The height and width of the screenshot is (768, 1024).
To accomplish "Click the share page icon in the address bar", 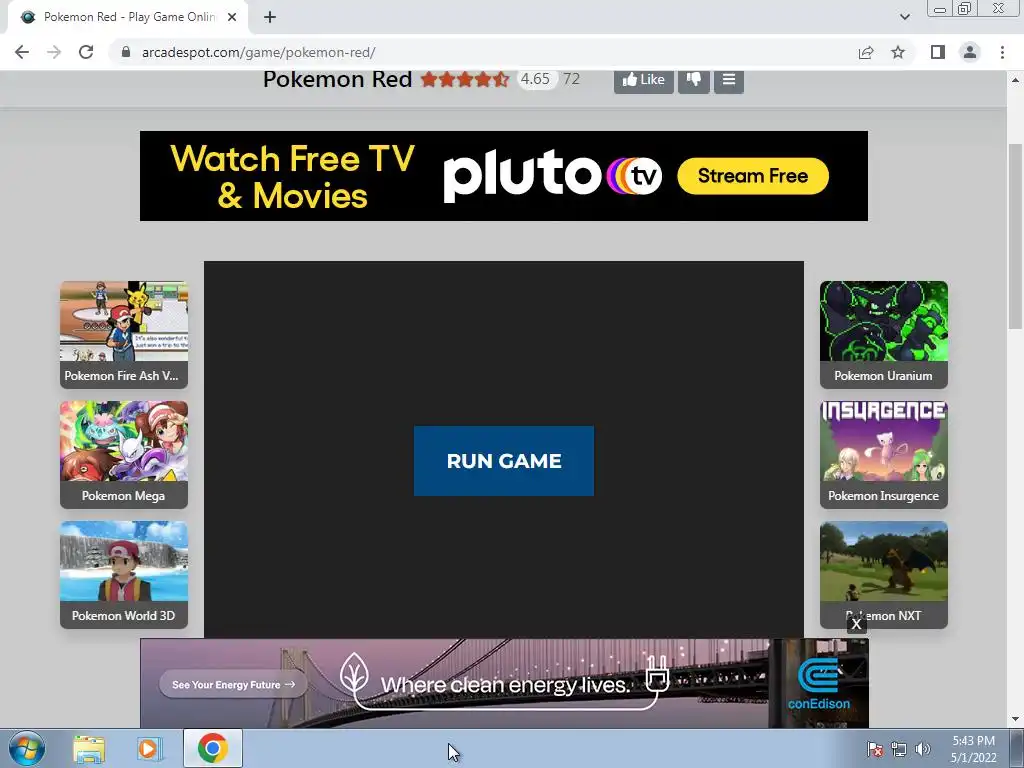I will coord(866,52).
